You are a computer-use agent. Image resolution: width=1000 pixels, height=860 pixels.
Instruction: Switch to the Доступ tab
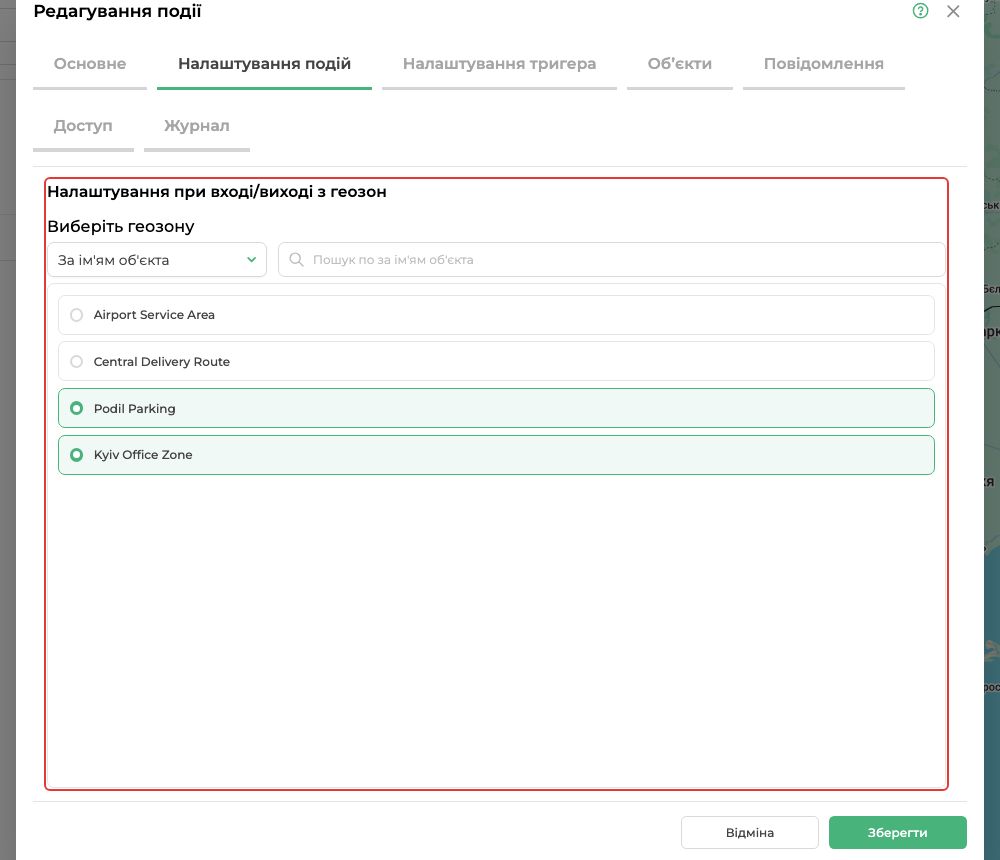(x=83, y=126)
